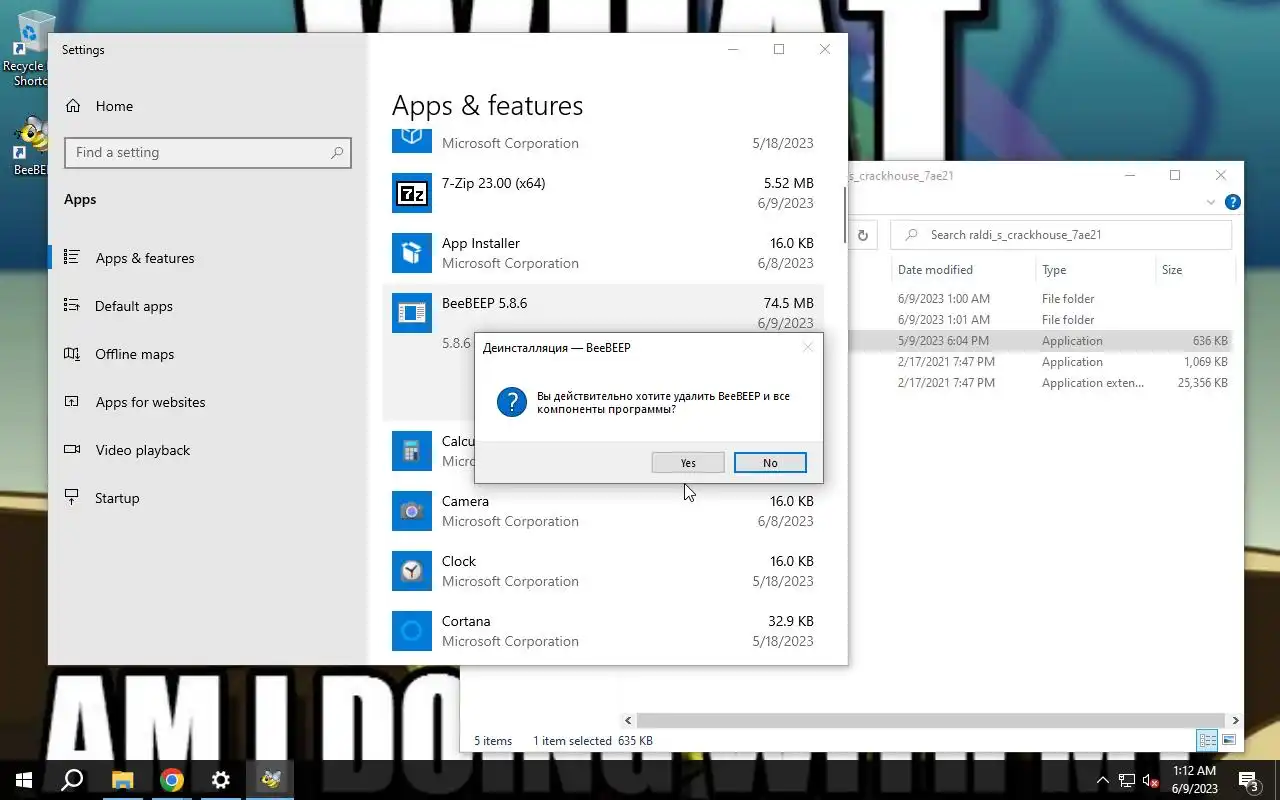Click the blue question mark dialog icon
Viewport: 1280px width, 800px height.
click(x=512, y=402)
